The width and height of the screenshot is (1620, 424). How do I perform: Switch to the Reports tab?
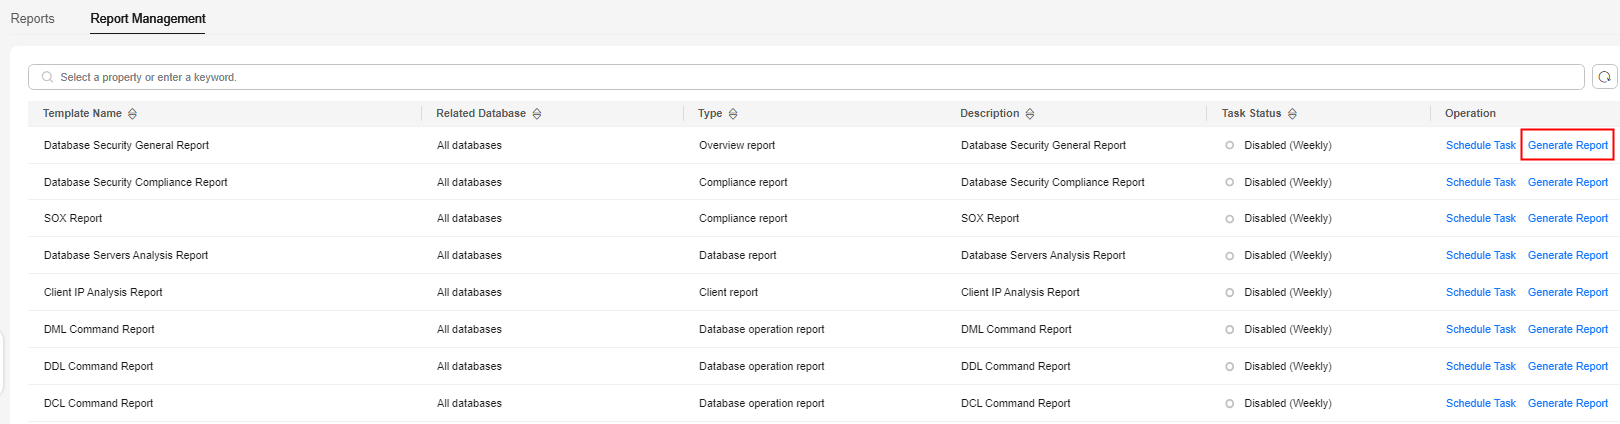[32, 18]
